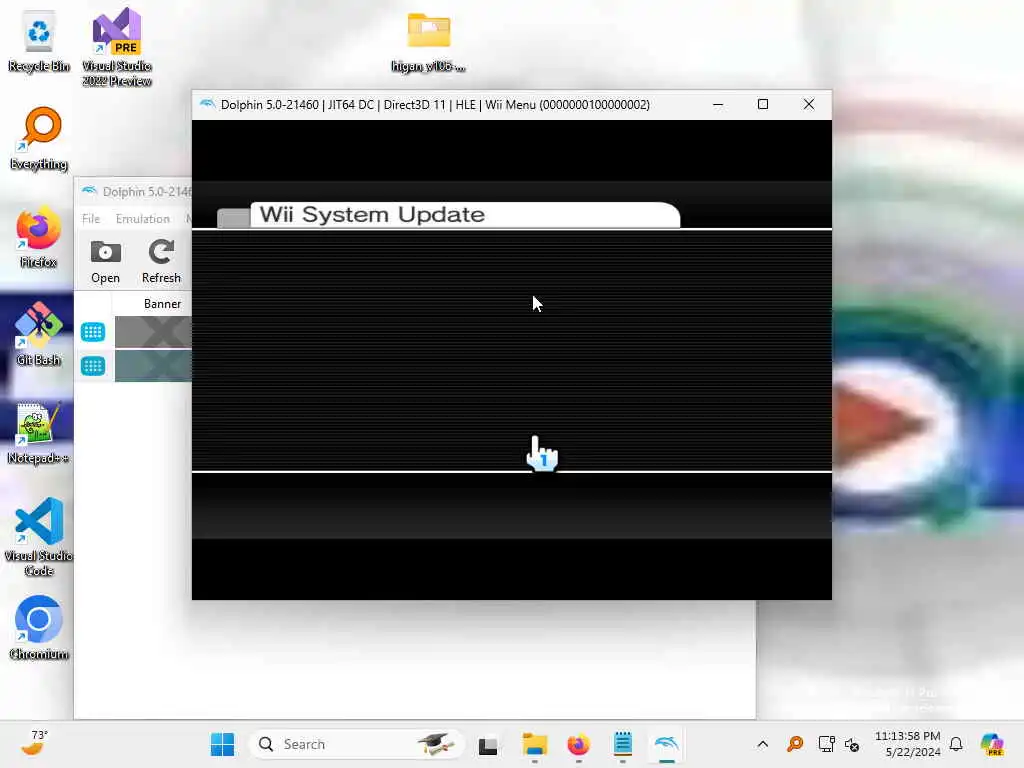
Task: Open the File menu in Dolphin main window
Action: click(x=91, y=219)
